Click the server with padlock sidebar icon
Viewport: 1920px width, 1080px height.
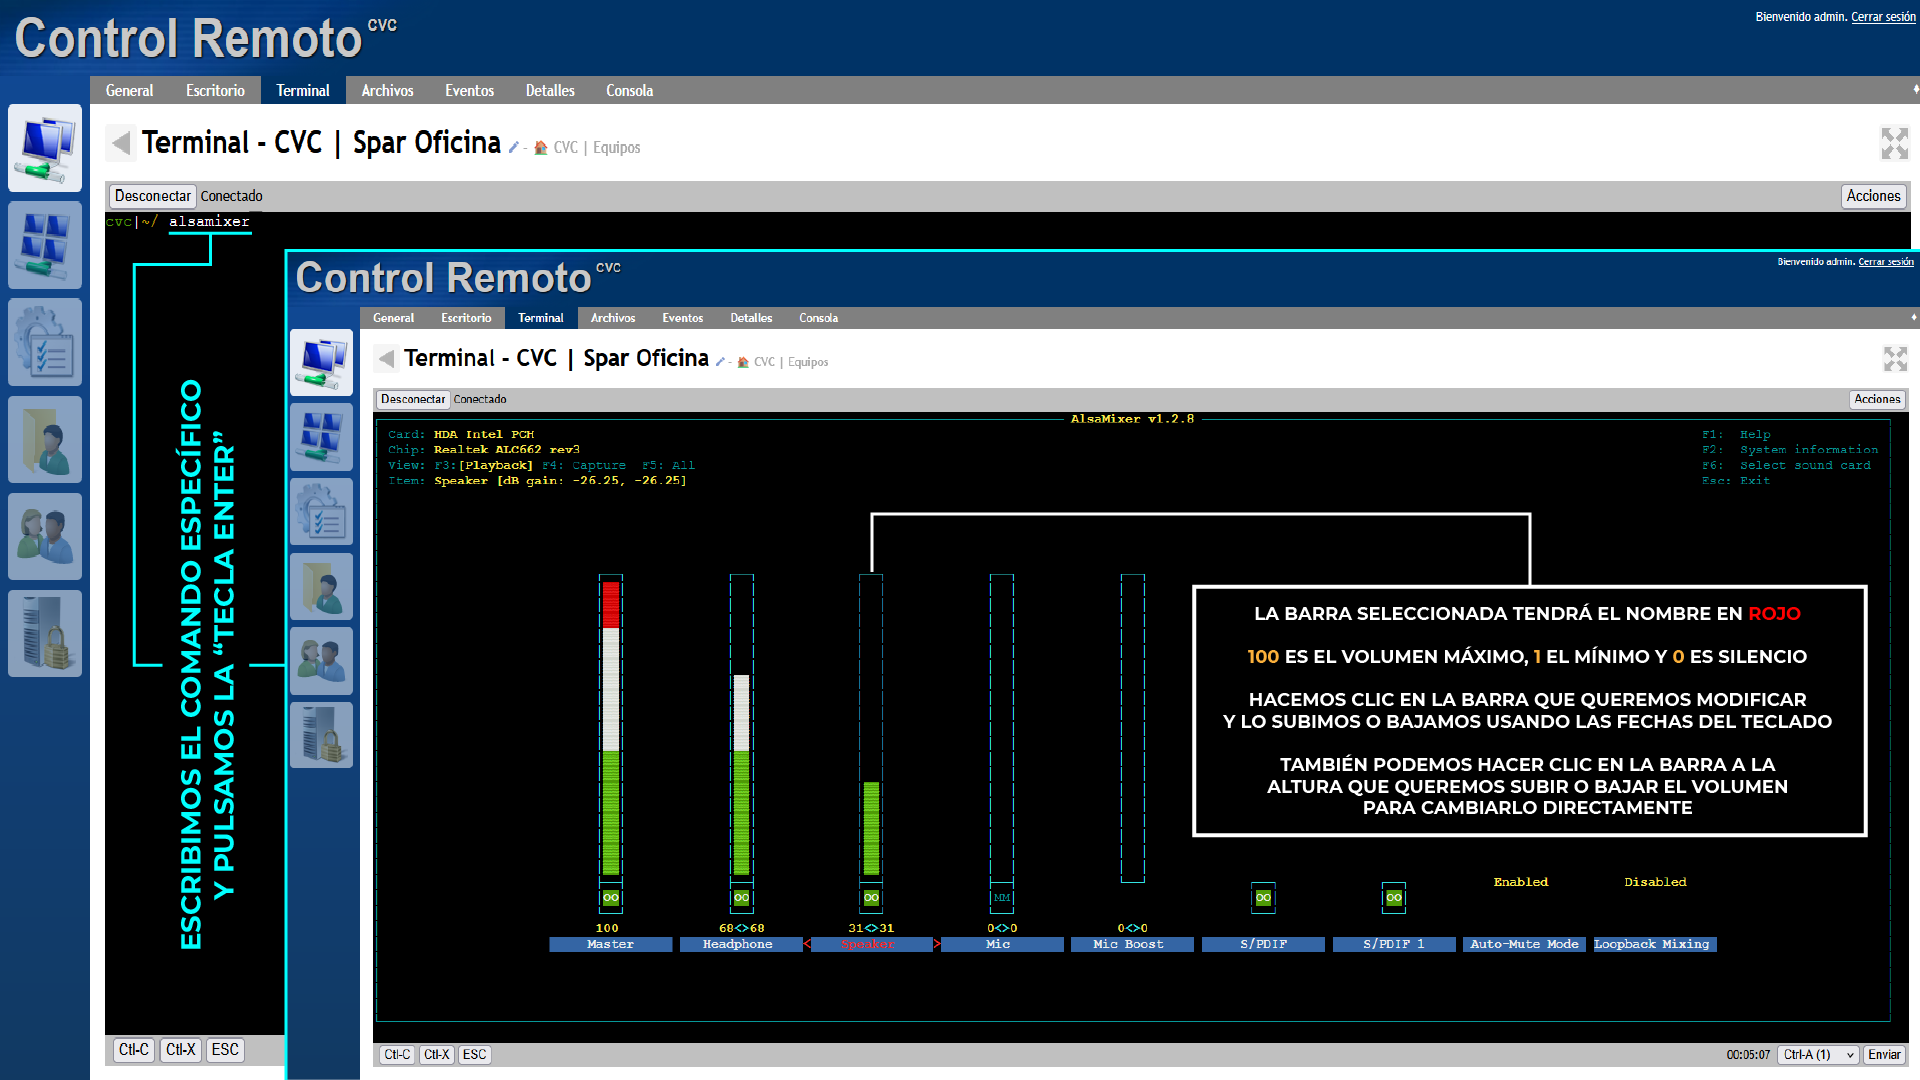pos(45,633)
